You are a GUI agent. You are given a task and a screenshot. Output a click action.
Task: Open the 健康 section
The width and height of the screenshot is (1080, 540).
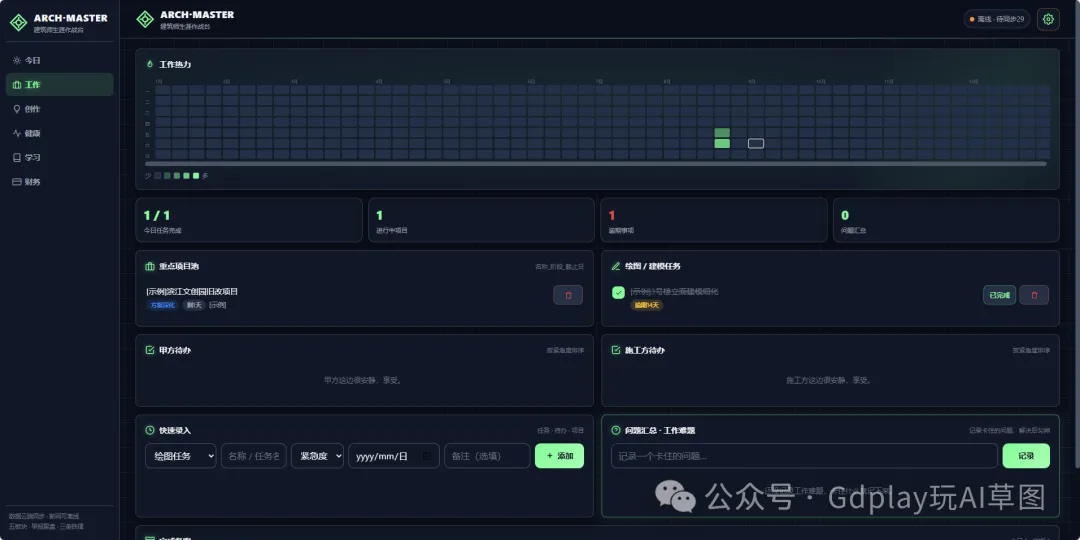tap(59, 133)
